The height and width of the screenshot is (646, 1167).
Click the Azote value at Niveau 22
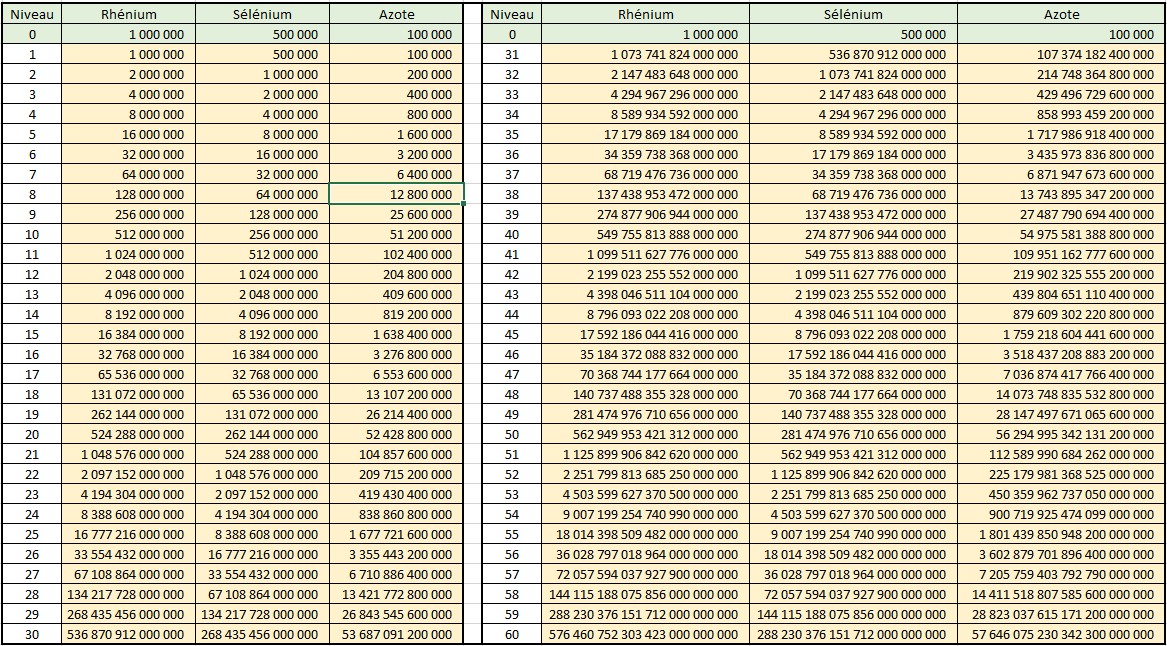(396, 474)
